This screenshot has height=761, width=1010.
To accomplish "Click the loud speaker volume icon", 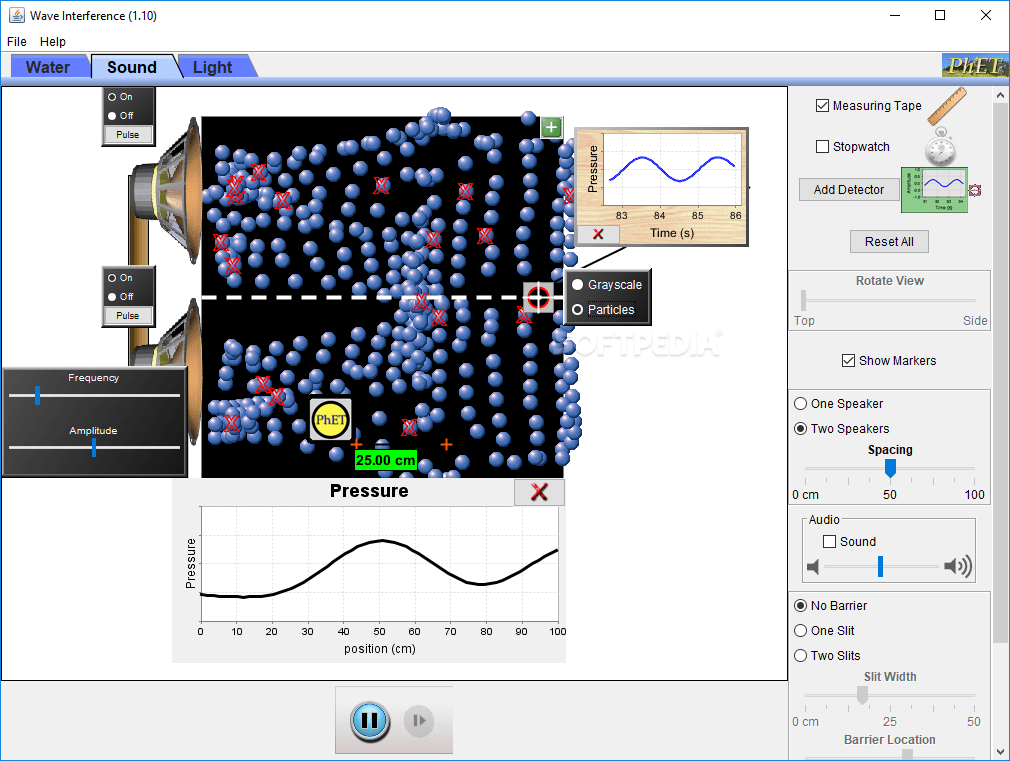I will tap(958, 566).
